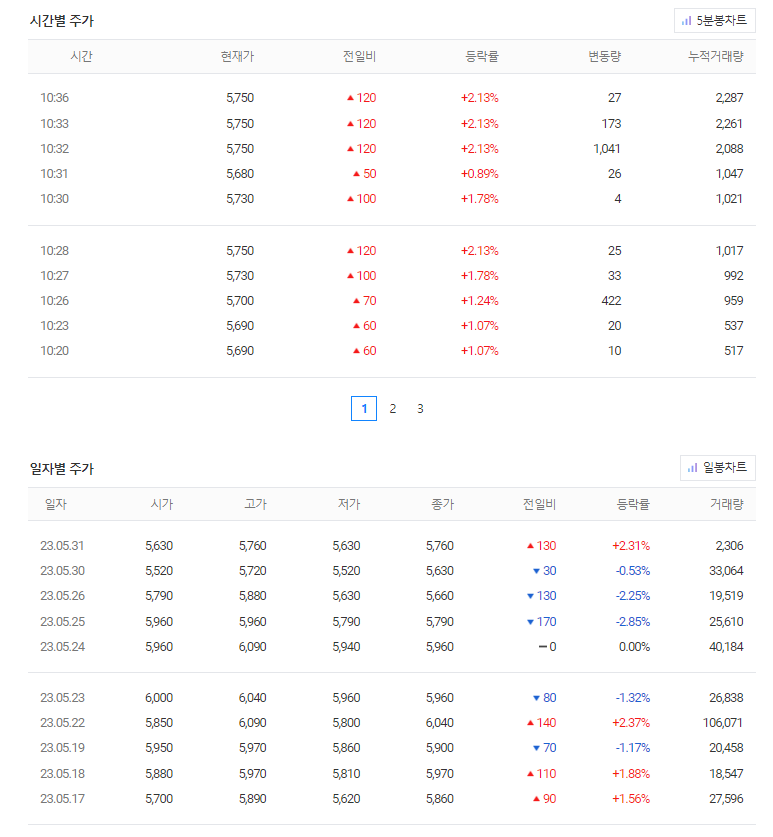Click the 시간별 주가 section heading

[x=62, y=21]
